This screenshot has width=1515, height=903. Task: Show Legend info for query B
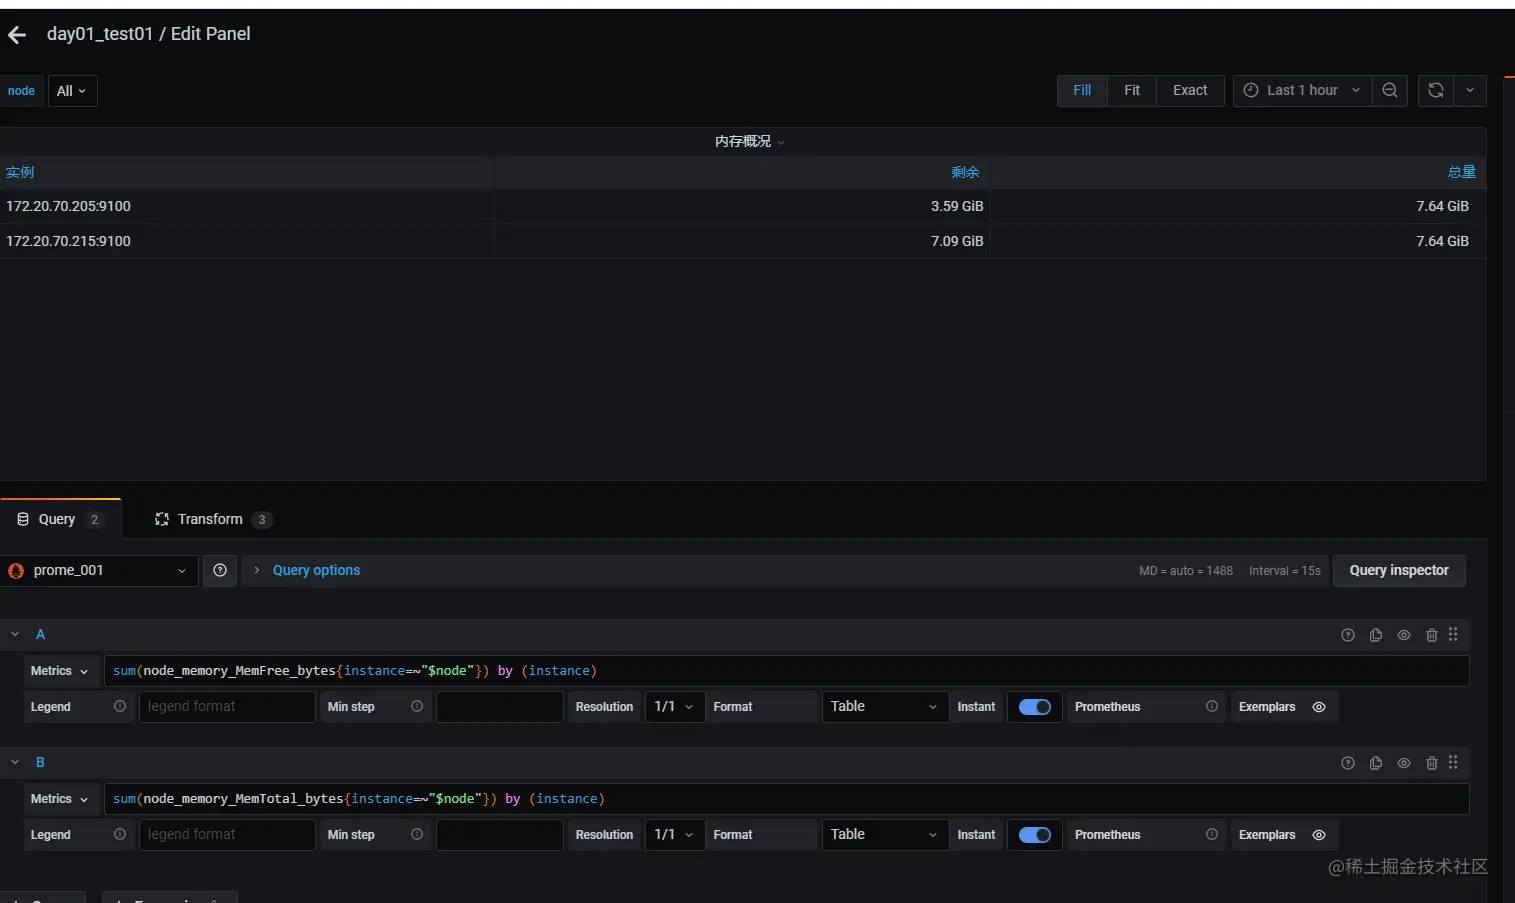[120, 834]
